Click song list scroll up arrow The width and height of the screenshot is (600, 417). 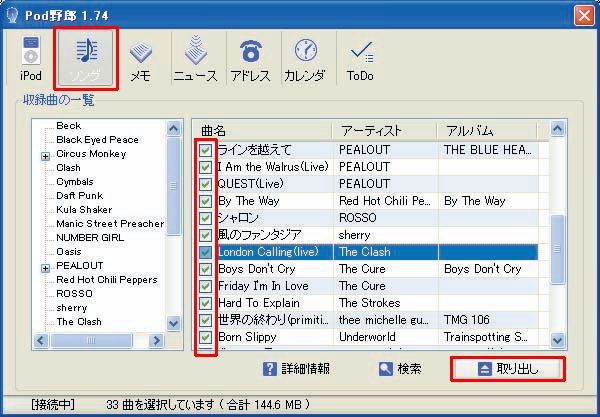point(558,129)
